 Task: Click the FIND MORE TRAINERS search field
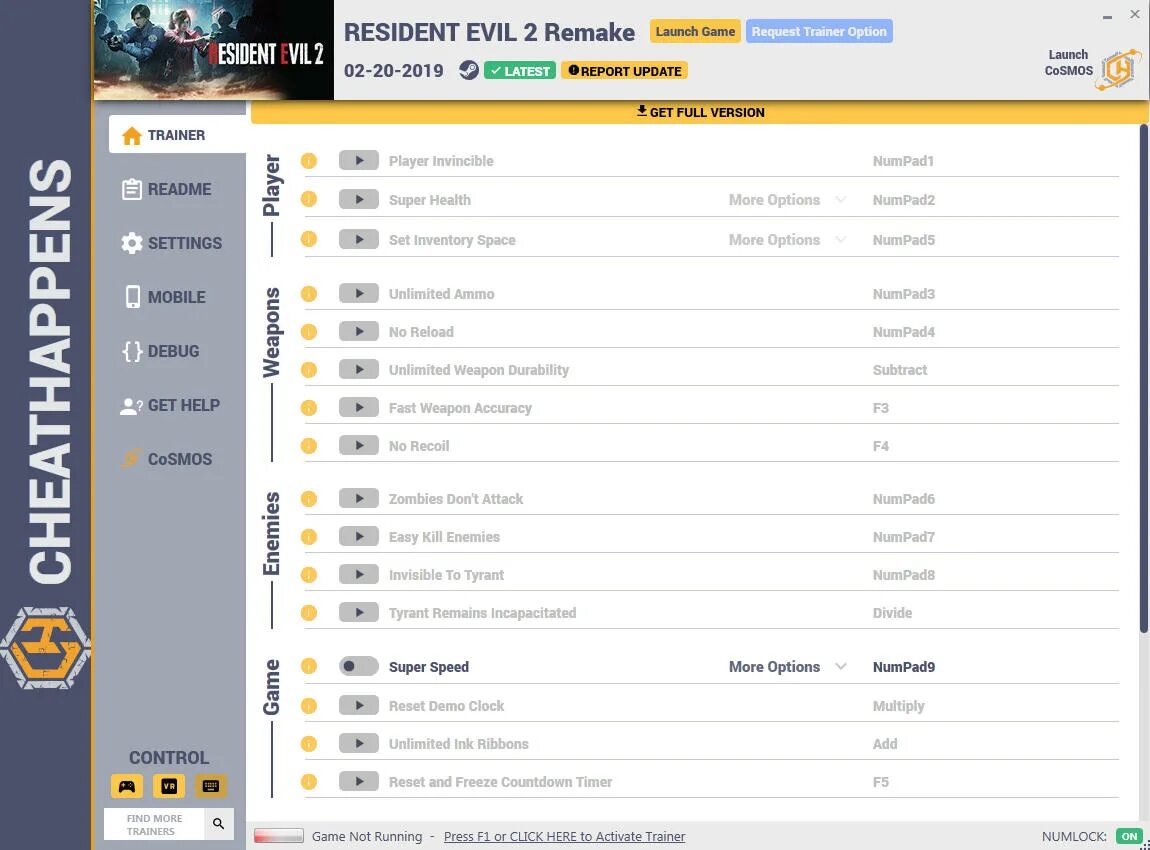[x=154, y=824]
